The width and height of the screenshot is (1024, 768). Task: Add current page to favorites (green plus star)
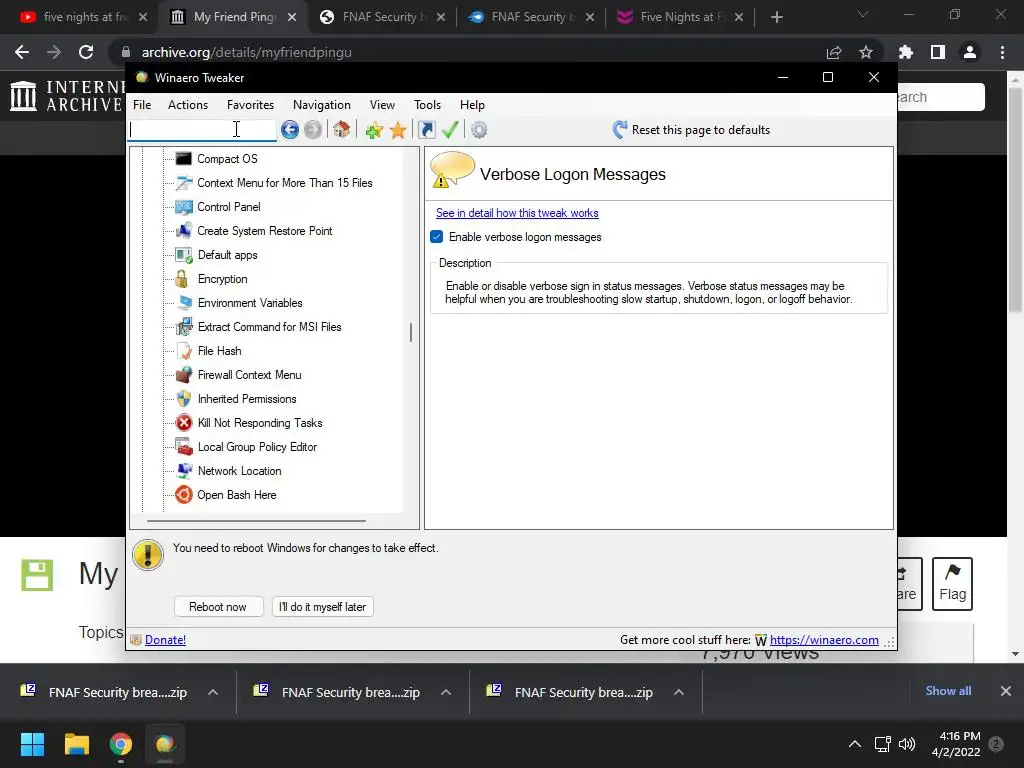coord(374,130)
